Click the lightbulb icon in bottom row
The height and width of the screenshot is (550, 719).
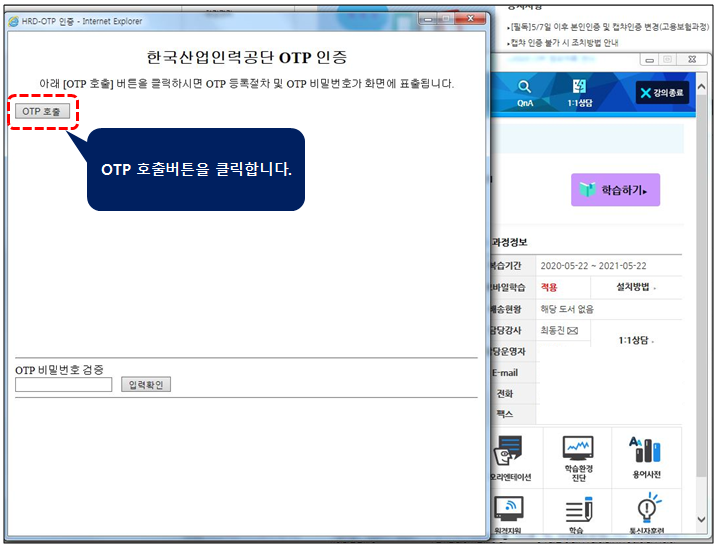(645, 511)
